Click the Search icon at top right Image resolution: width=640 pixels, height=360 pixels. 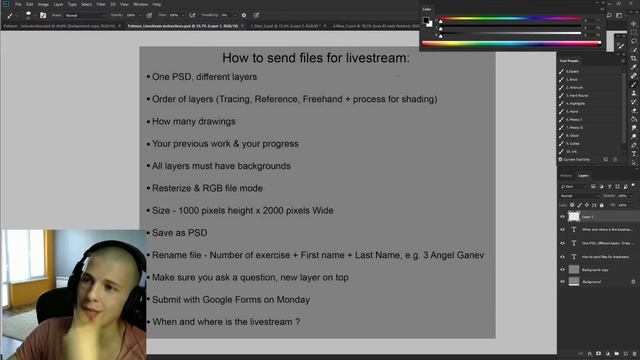pos(609,15)
